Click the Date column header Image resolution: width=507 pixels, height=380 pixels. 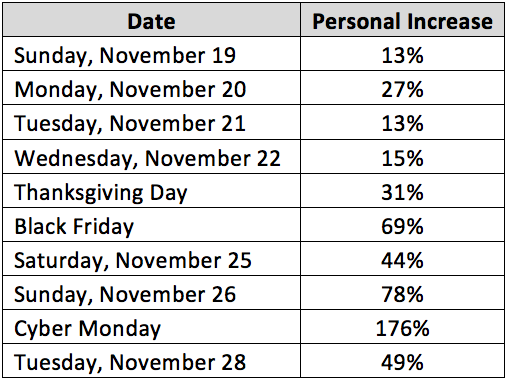click(x=151, y=20)
